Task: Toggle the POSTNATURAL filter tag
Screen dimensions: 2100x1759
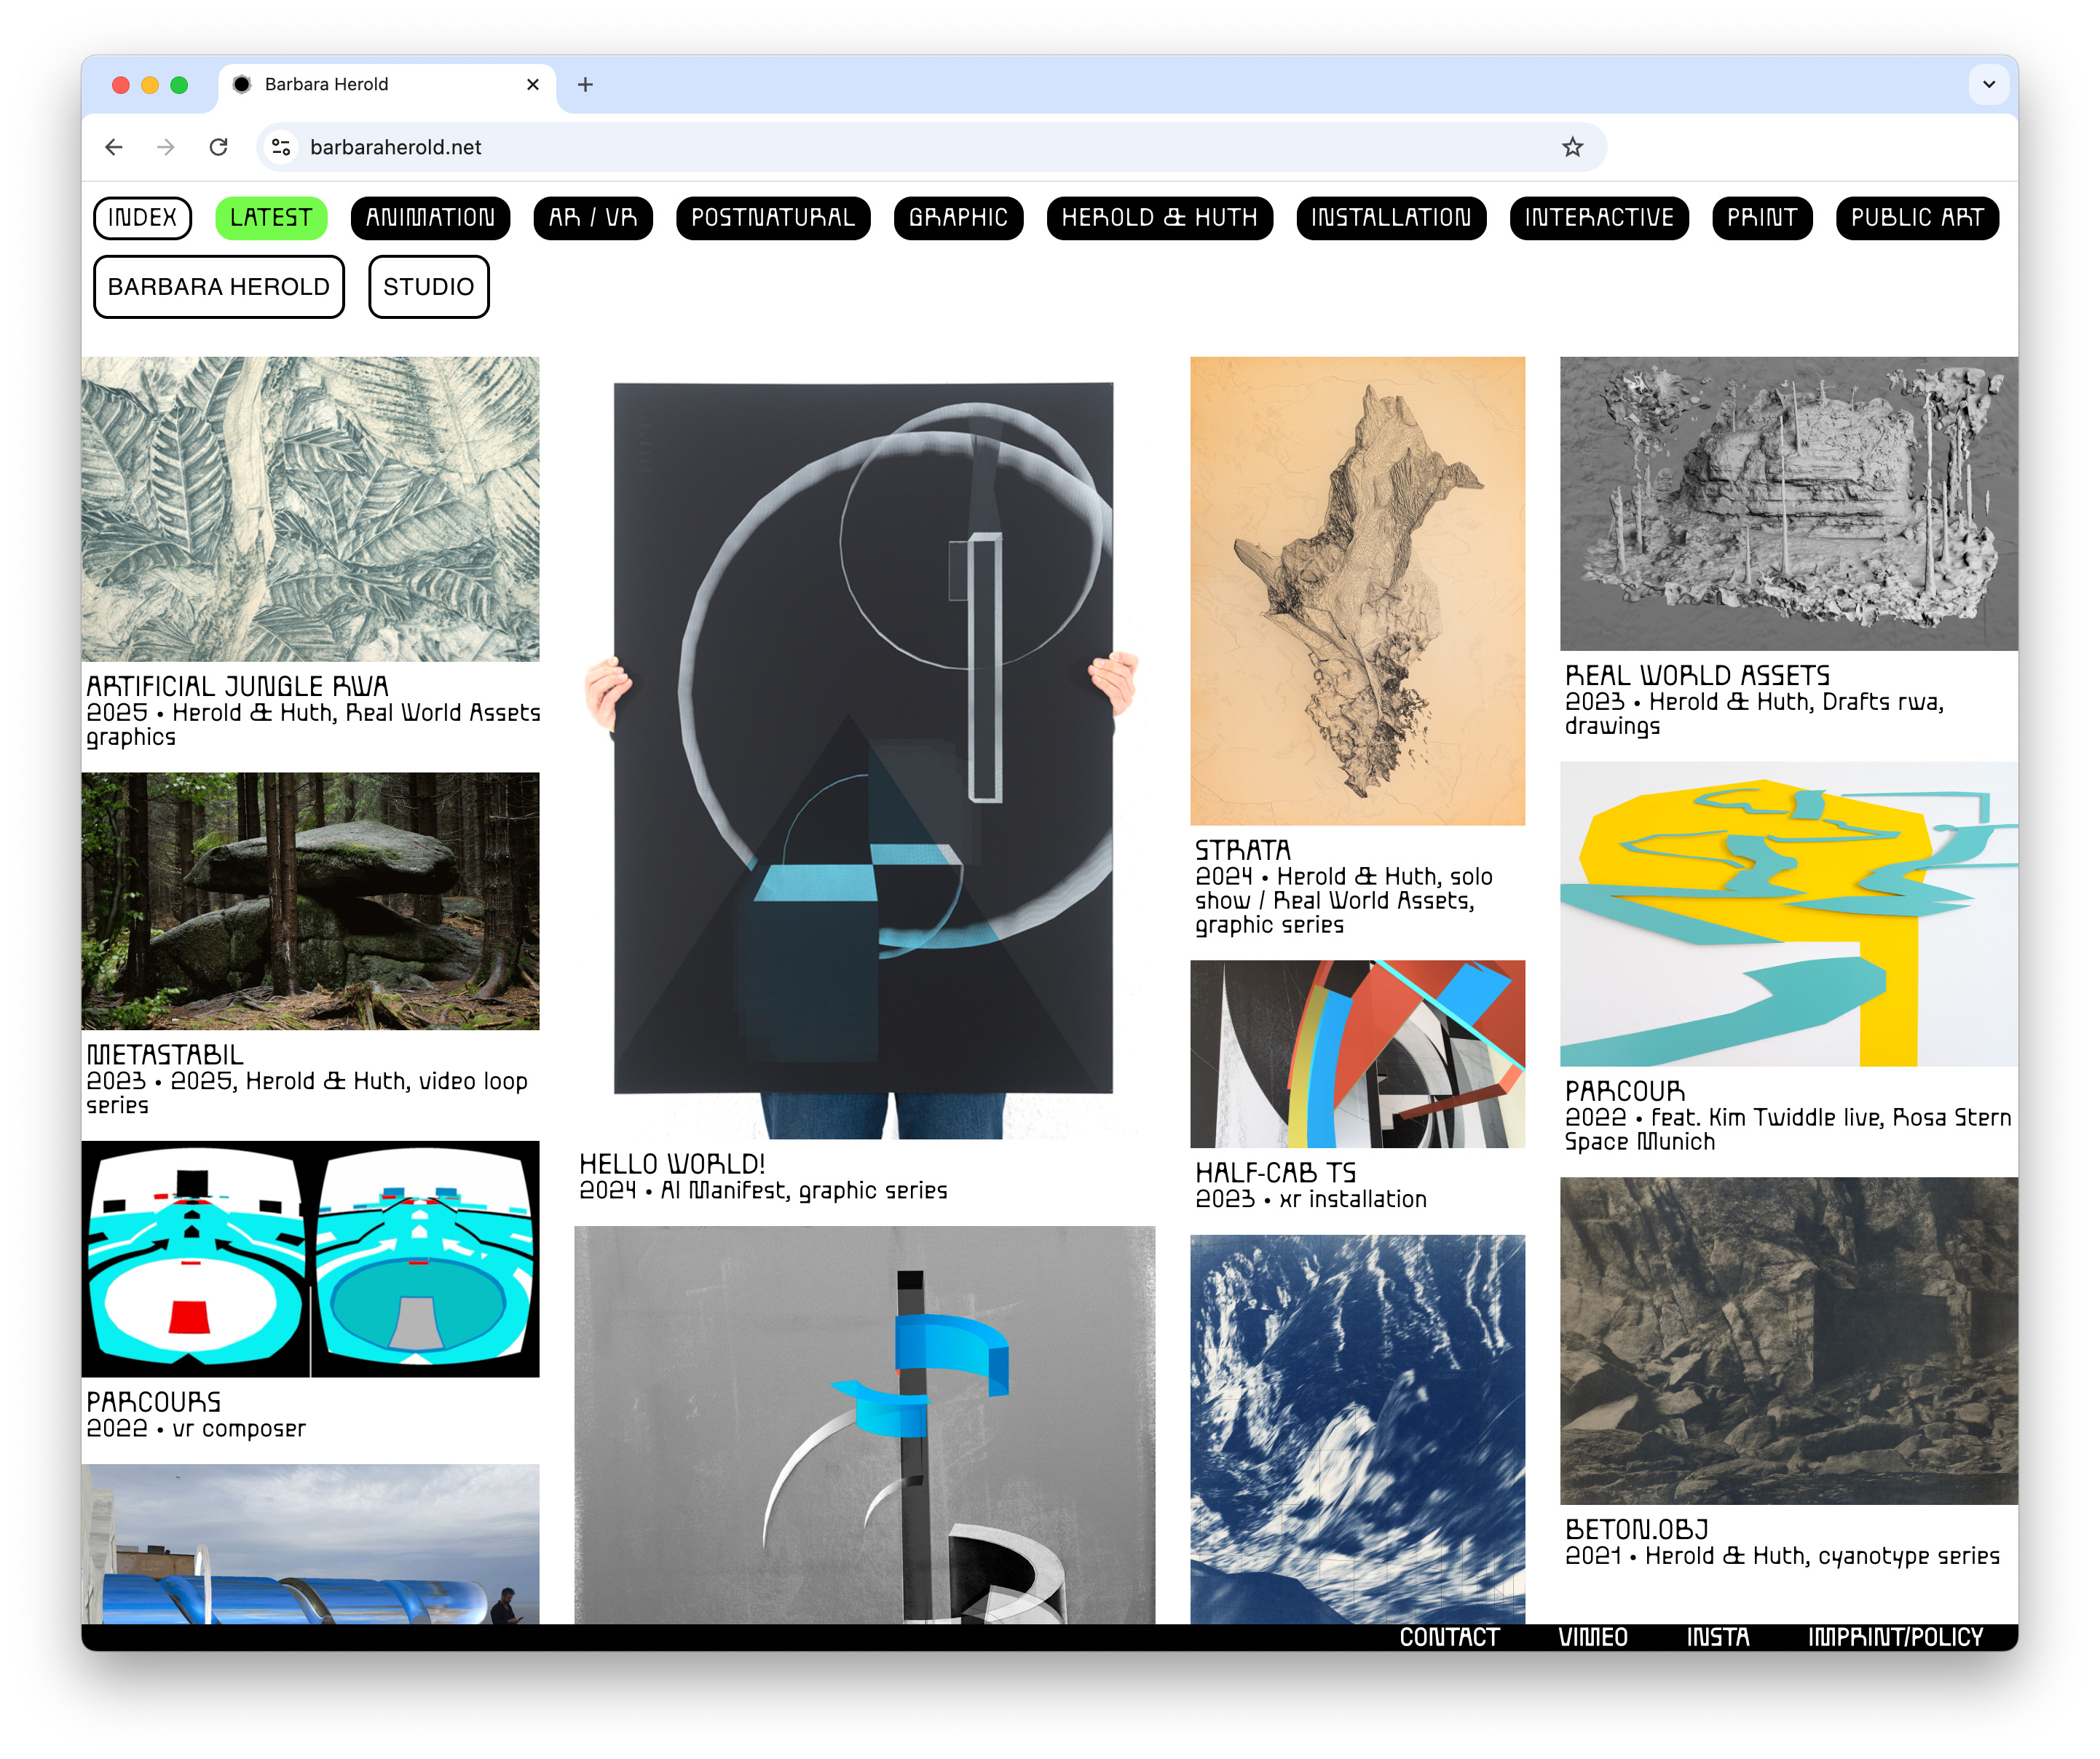Action: pos(773,218)
